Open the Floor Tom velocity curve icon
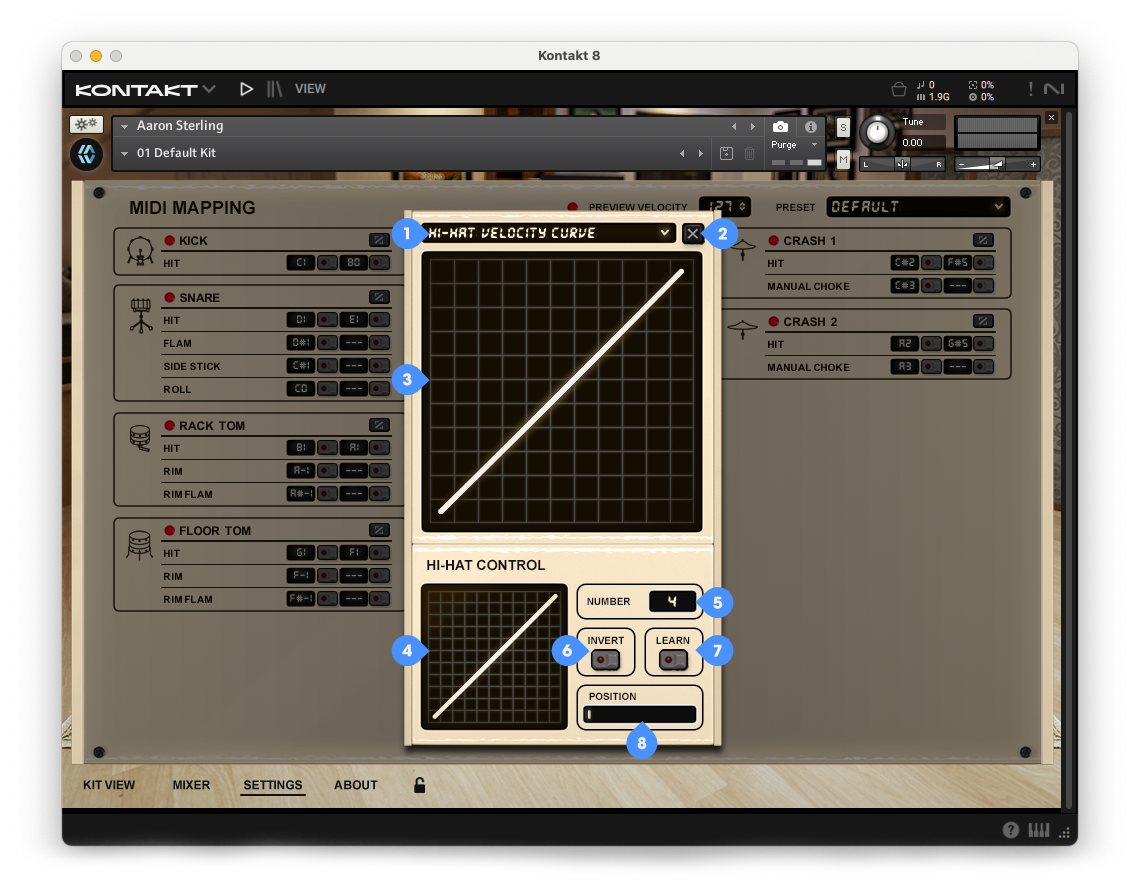Screen dimensions: 1127x889 (x=379, y=530)
